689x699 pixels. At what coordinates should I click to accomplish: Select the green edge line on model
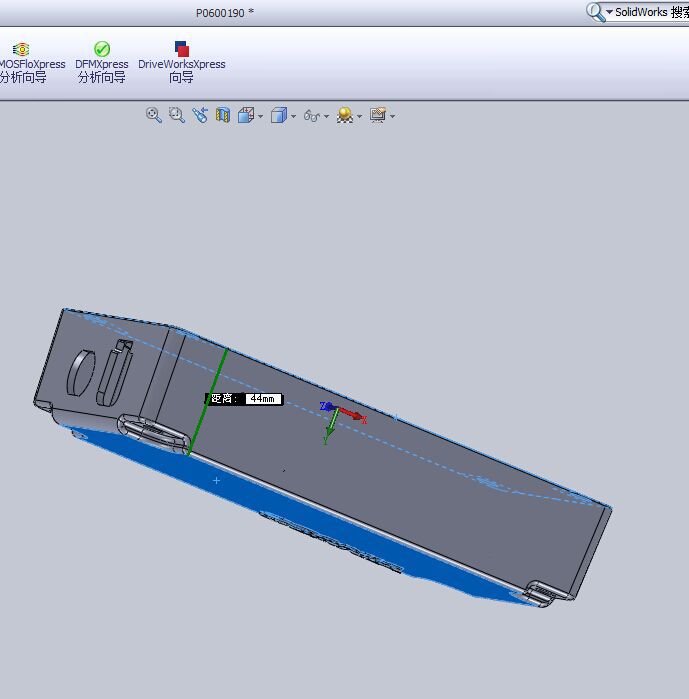(208, 400)
